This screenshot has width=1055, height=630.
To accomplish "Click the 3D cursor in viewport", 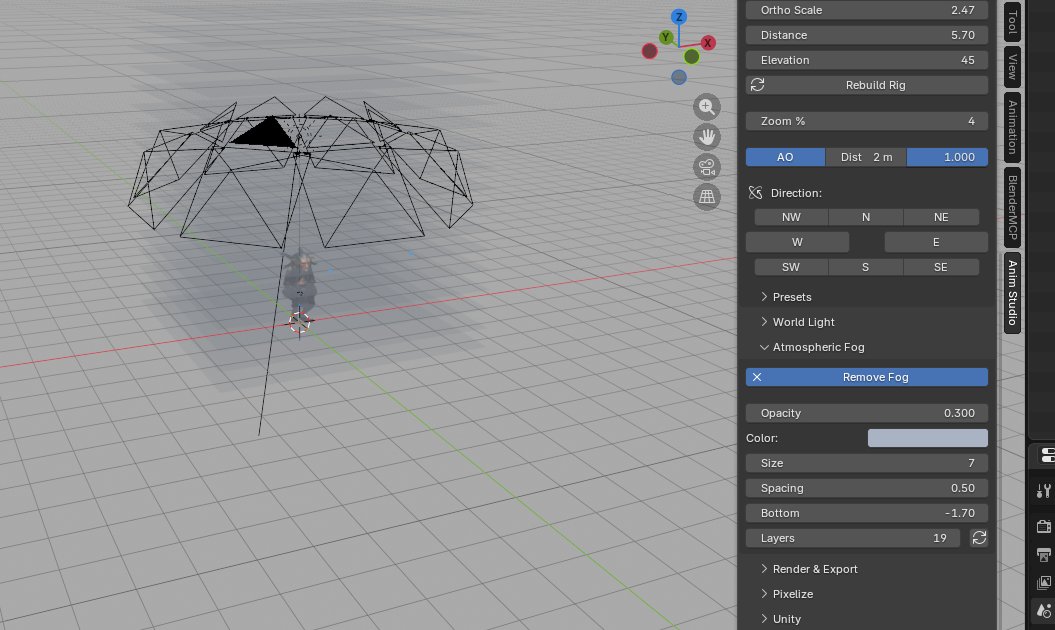I will click(299, 322).
